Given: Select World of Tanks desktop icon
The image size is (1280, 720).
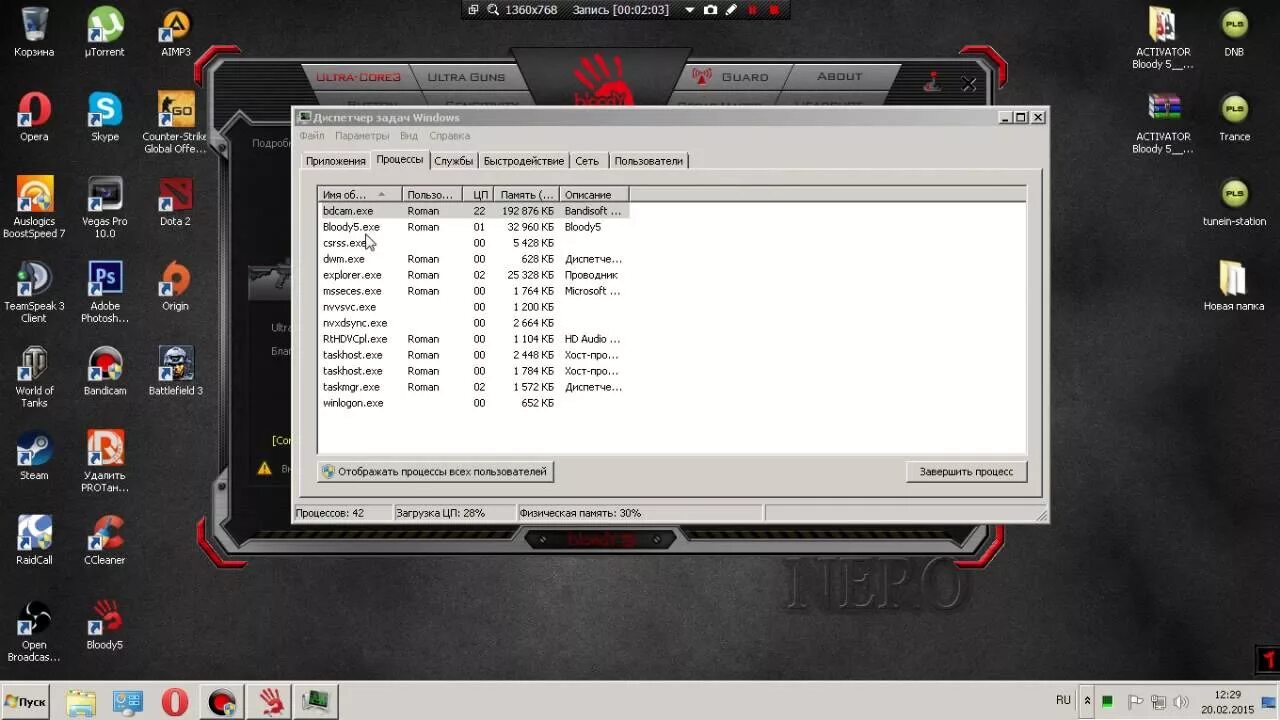Looking at the screenshot, I should [x=34, y=377].
